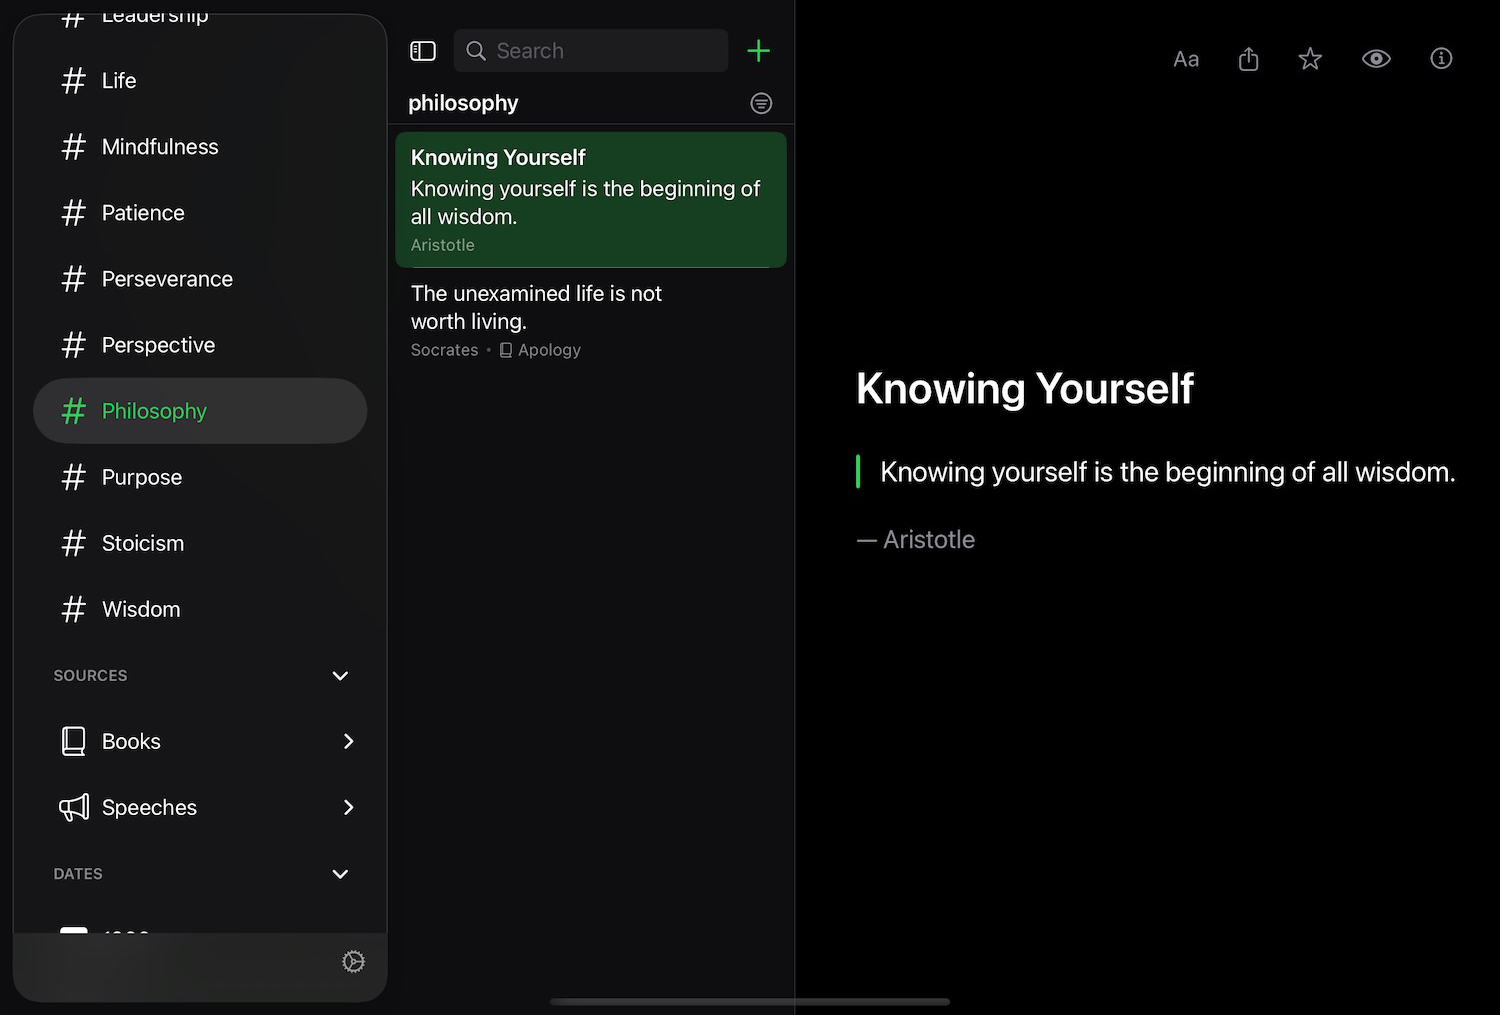Viewport: 1500px width, 1015px height.
Task: Collapse the Dates section
Action: [340, 874]
